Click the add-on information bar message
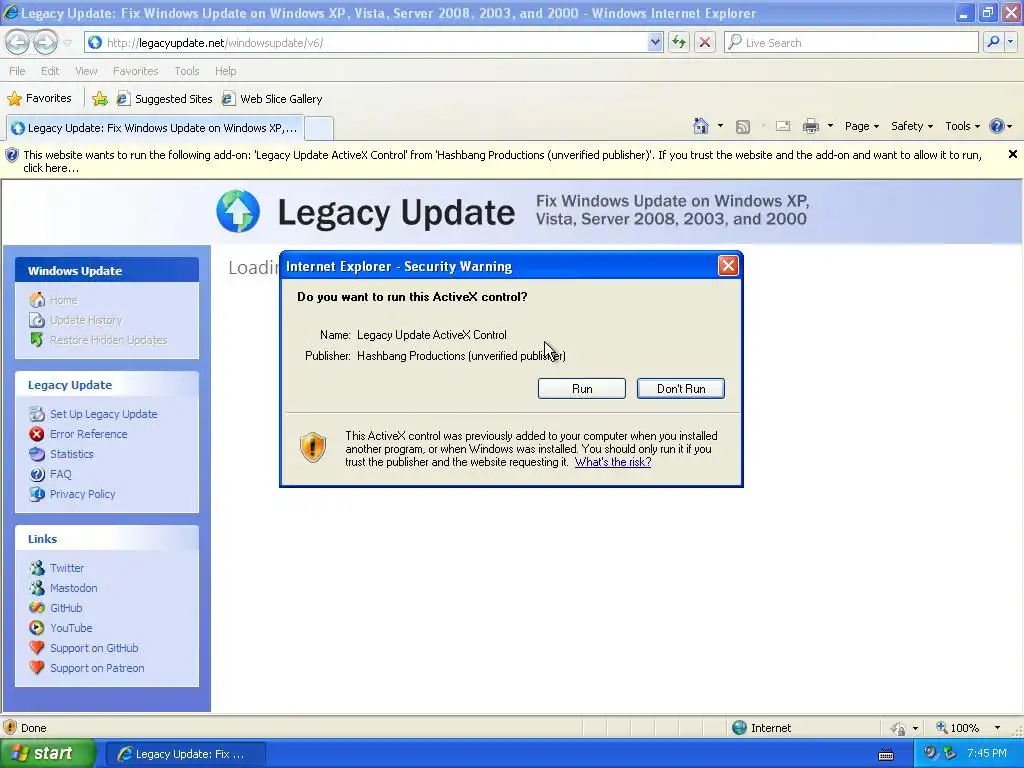Image resolution: width=1024 pixels, height=768 pixels. tap(502, 161)
